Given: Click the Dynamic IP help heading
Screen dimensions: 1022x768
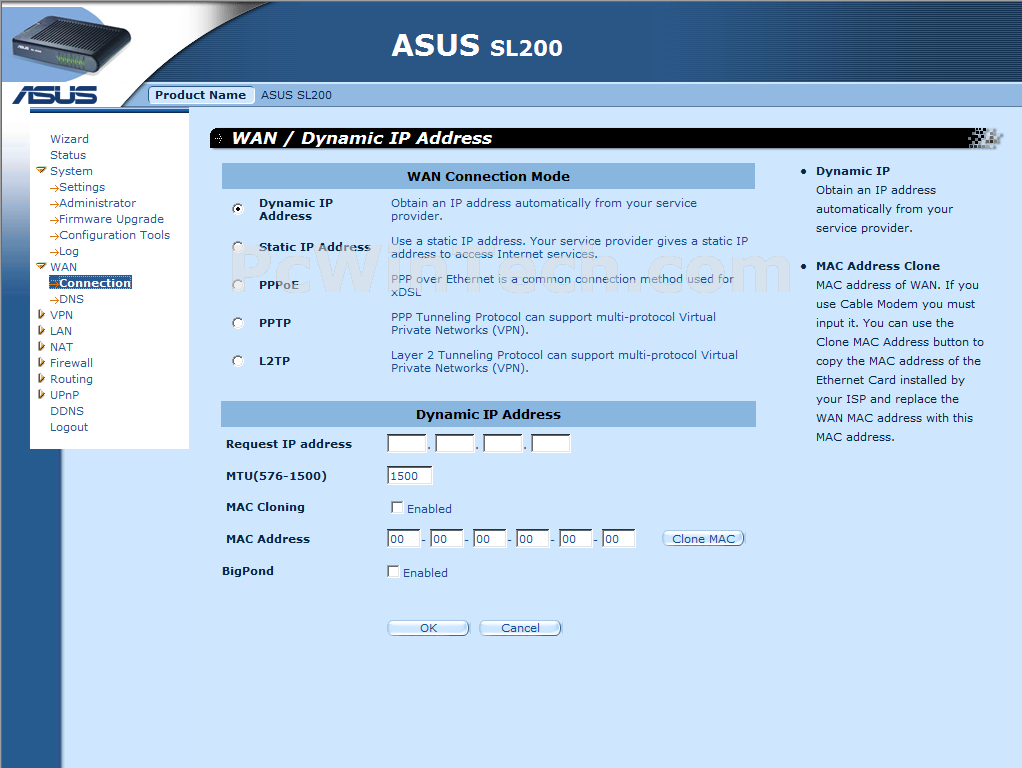Looking at the screenshot, I should pos(853,171).
